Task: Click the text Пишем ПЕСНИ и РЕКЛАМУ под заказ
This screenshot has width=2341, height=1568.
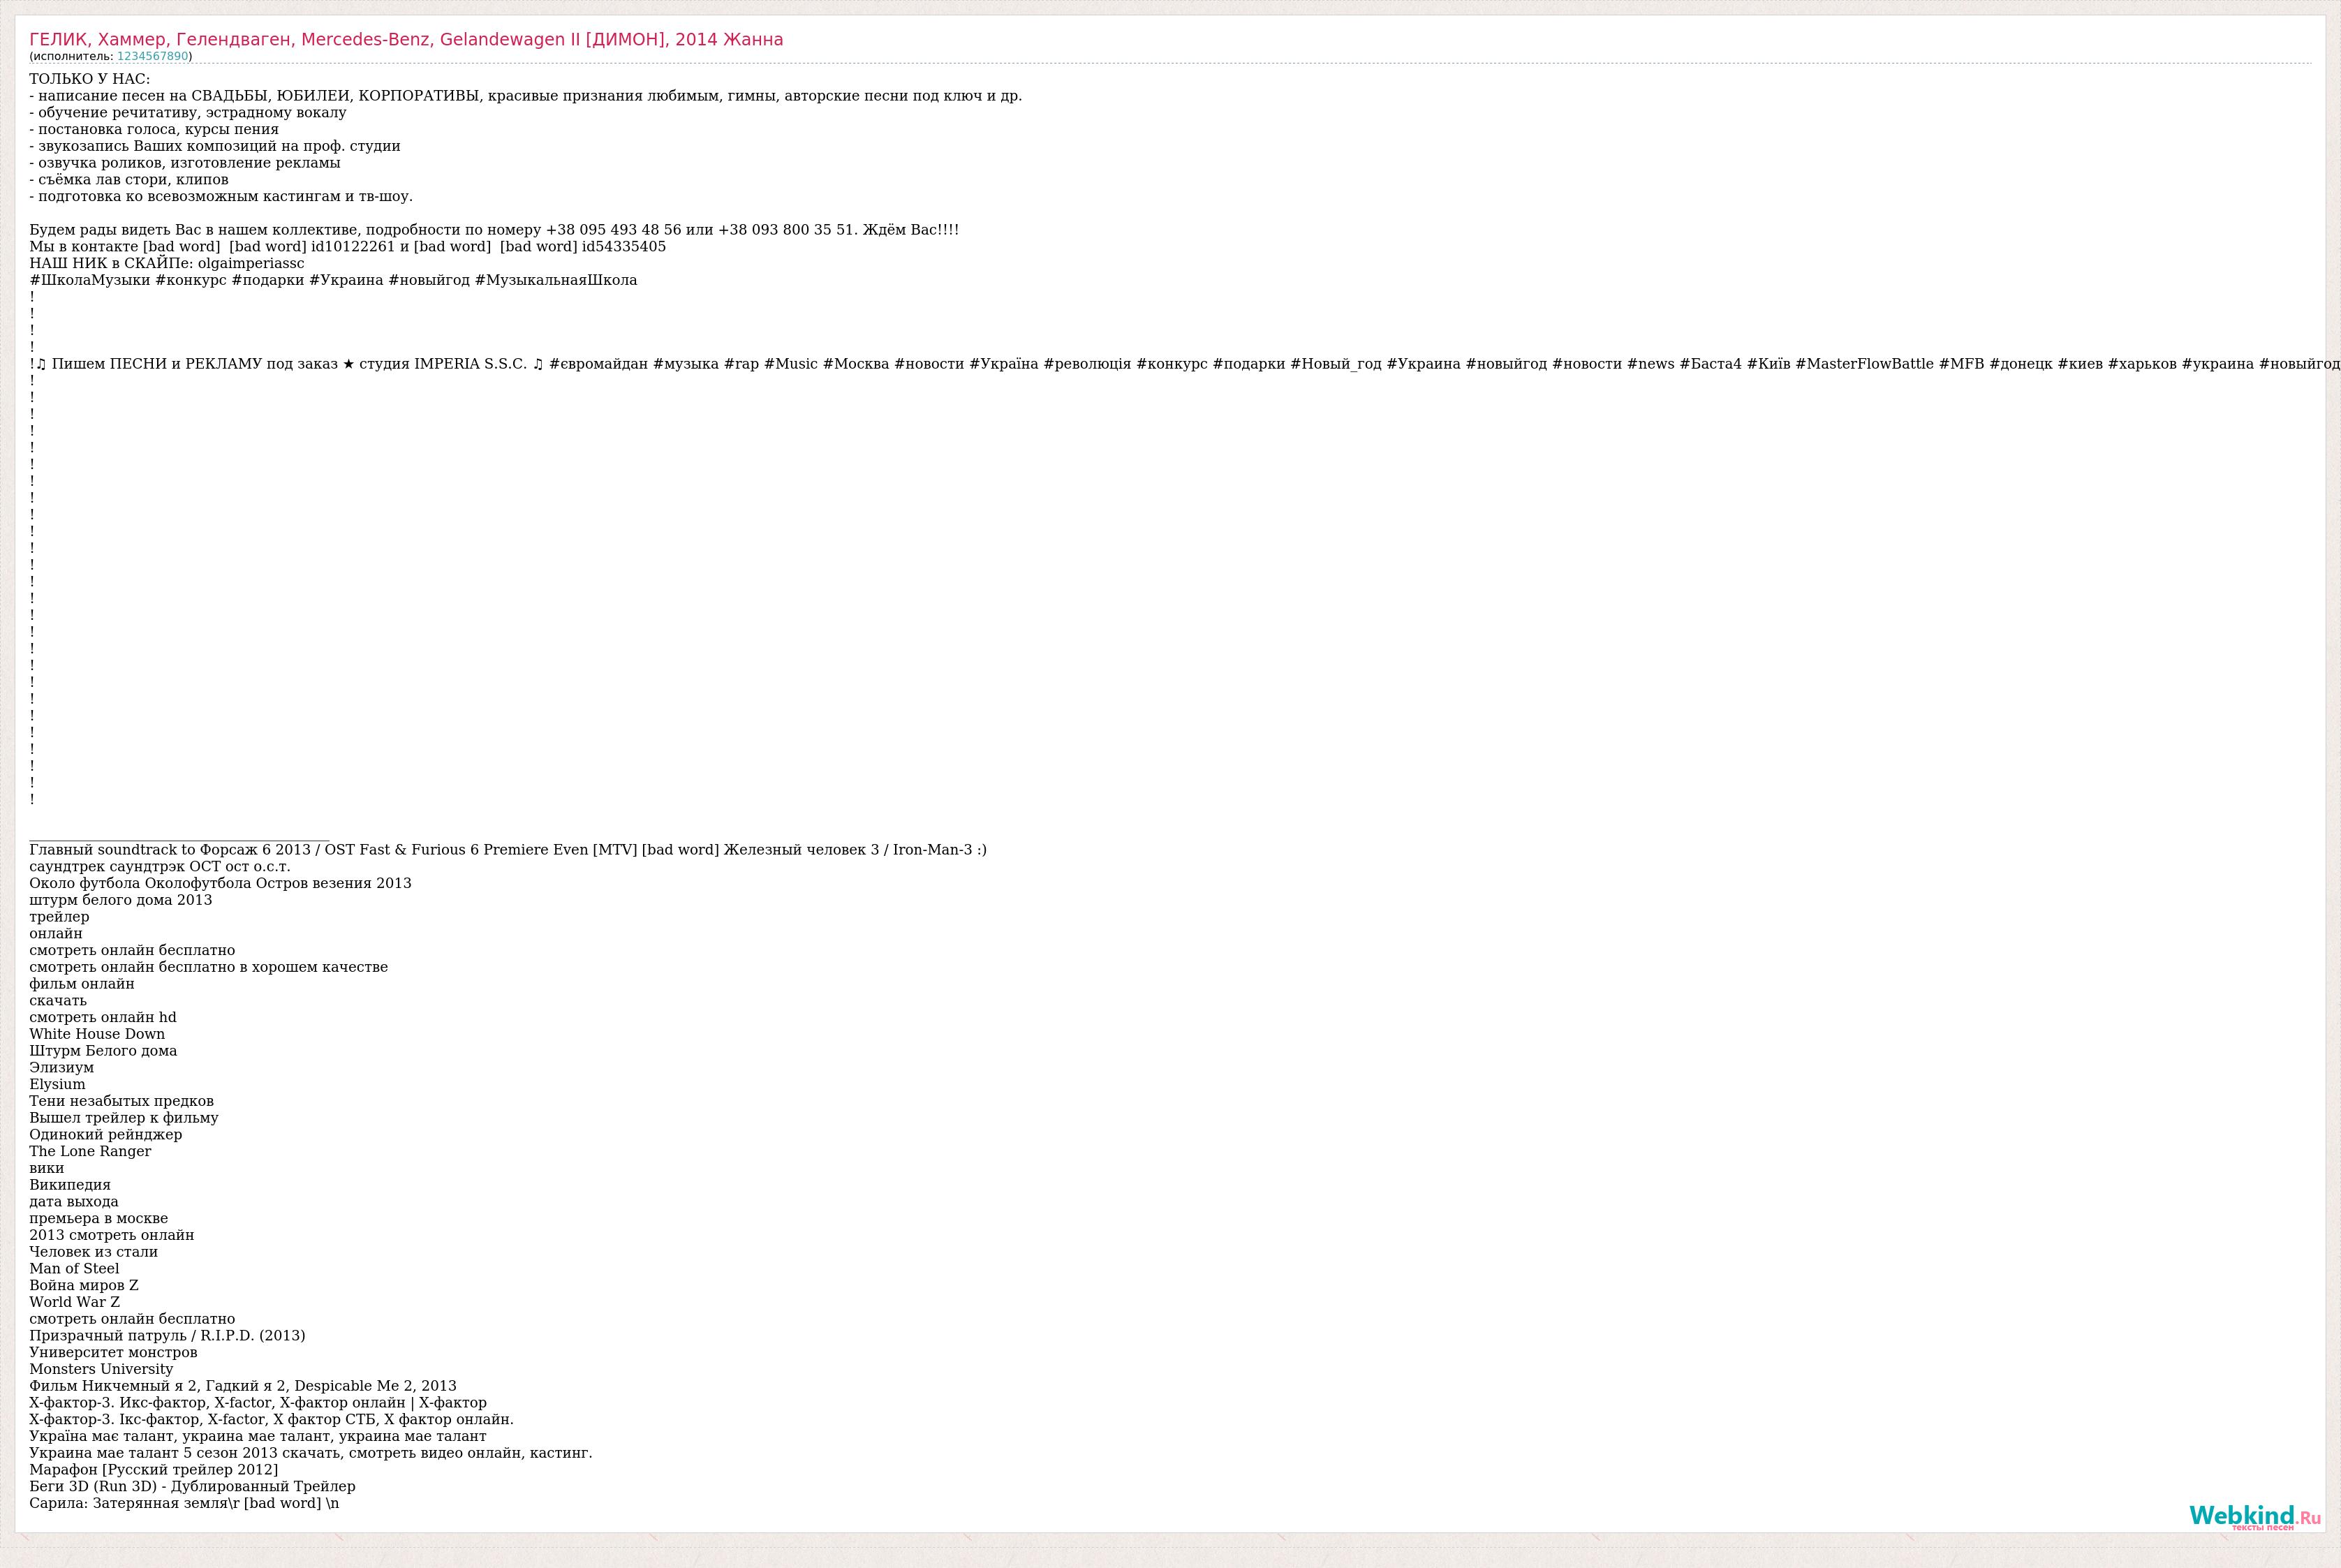Action: point(195,364)
